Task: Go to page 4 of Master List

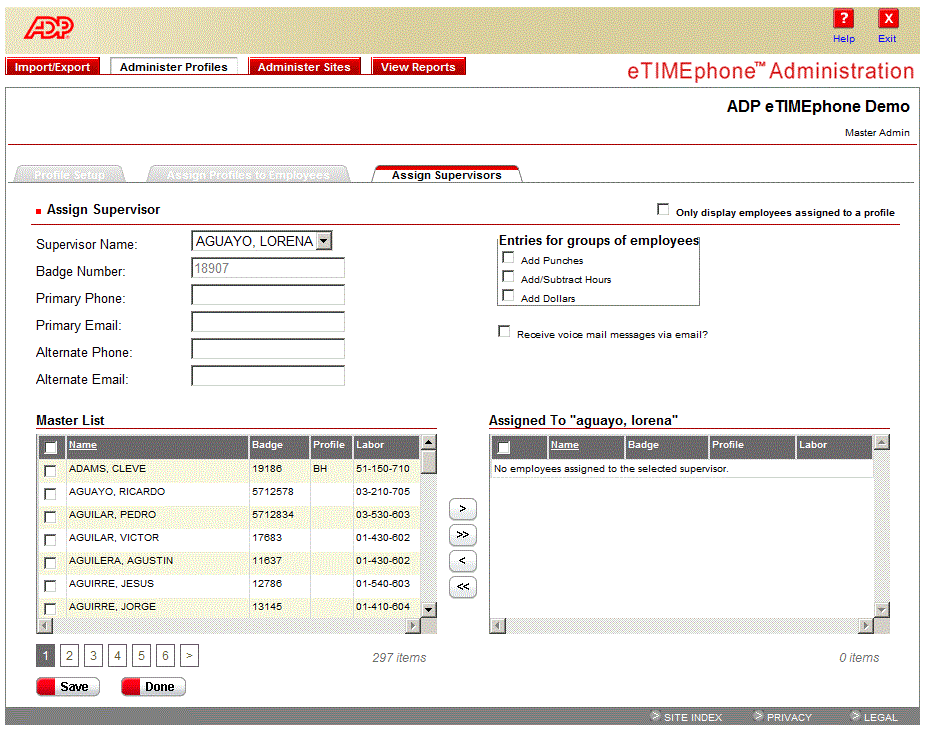Action: point(118,655)
